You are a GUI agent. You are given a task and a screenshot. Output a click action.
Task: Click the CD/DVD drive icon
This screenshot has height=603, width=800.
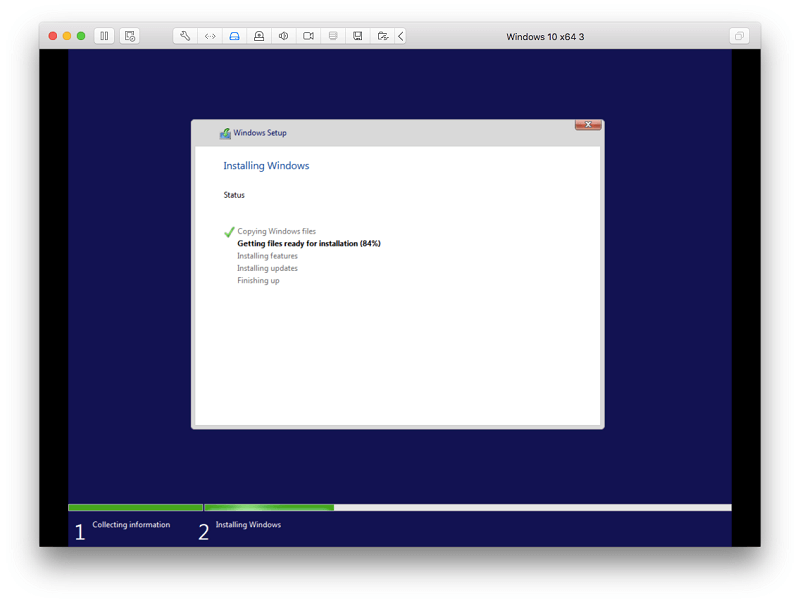click(x=259, y=36)
